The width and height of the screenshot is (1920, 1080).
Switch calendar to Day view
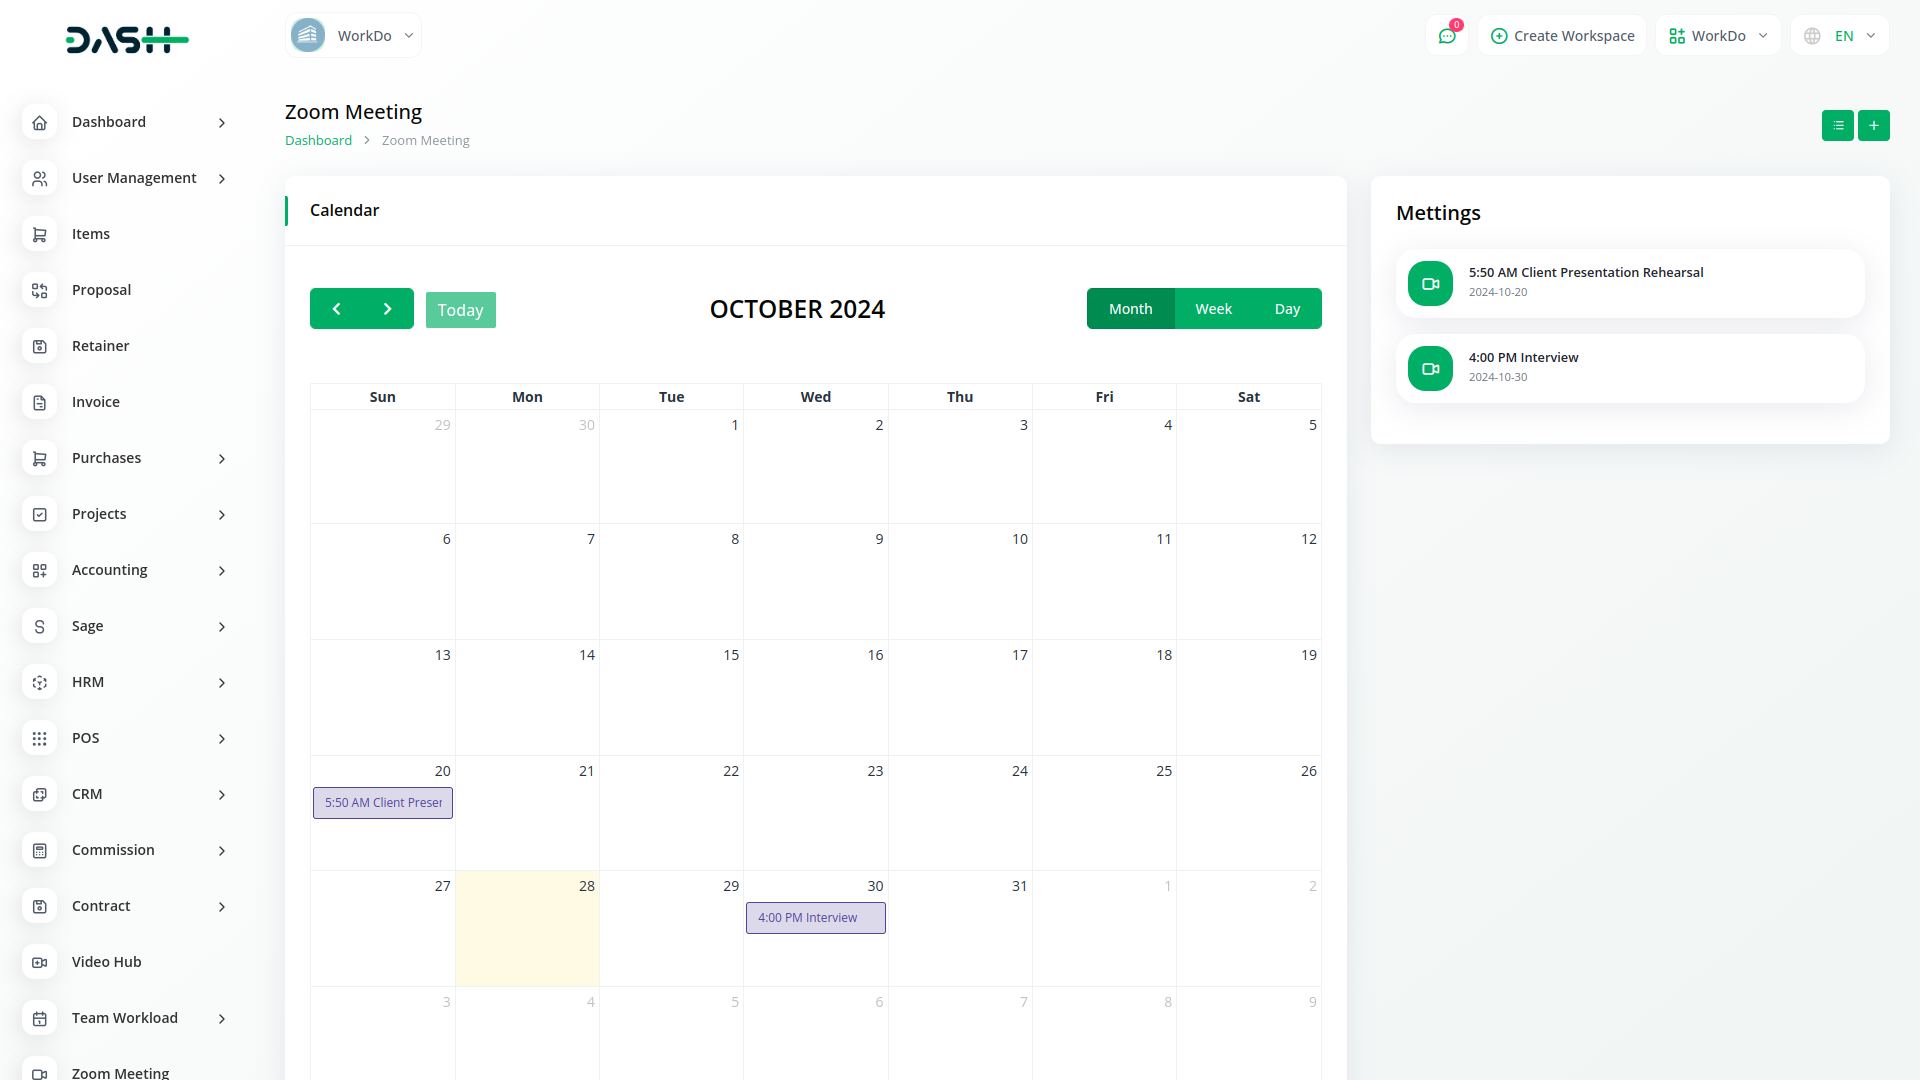(1287, 309)
